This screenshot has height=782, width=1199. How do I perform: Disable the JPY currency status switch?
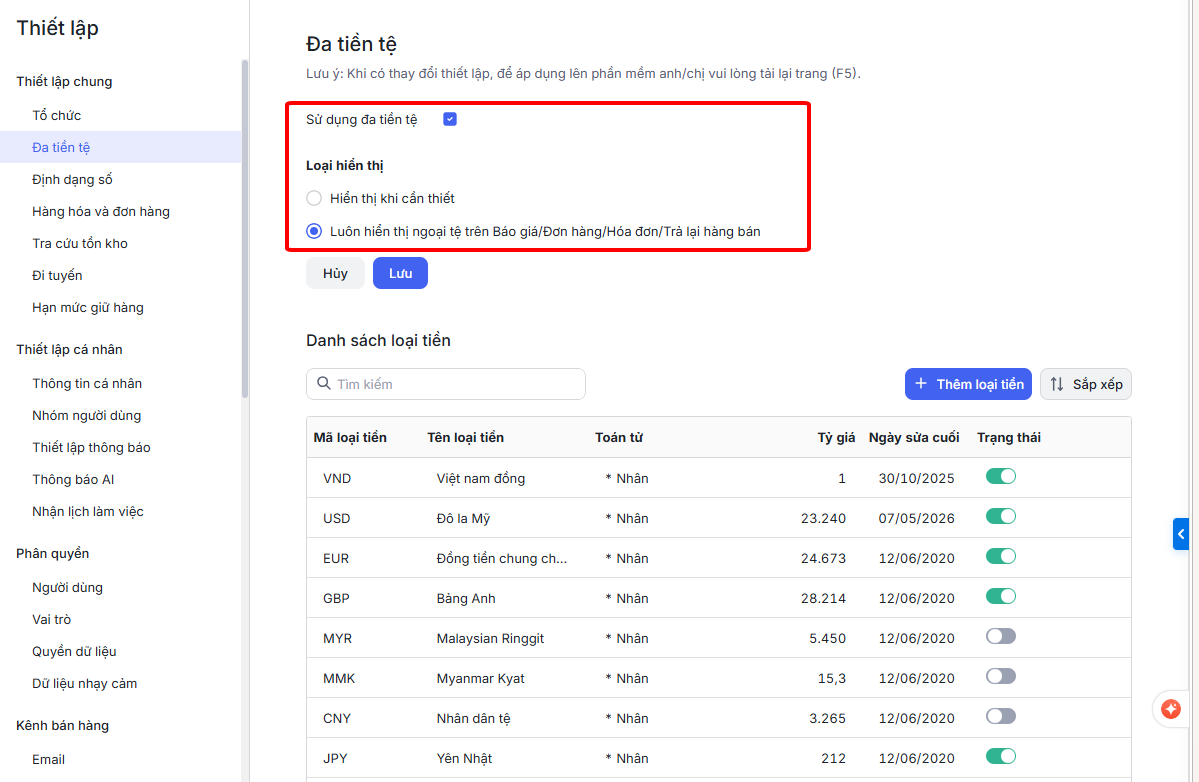[1000, 756]
